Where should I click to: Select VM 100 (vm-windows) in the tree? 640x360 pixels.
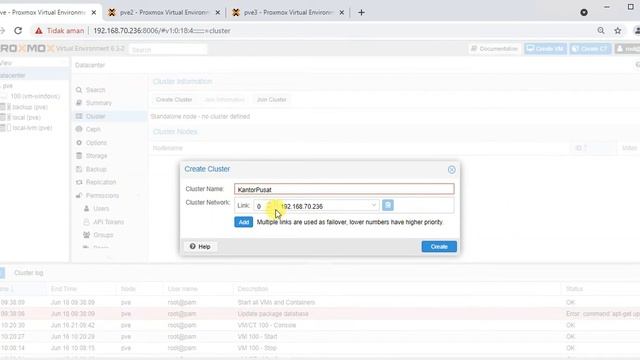tap(34, 96)
